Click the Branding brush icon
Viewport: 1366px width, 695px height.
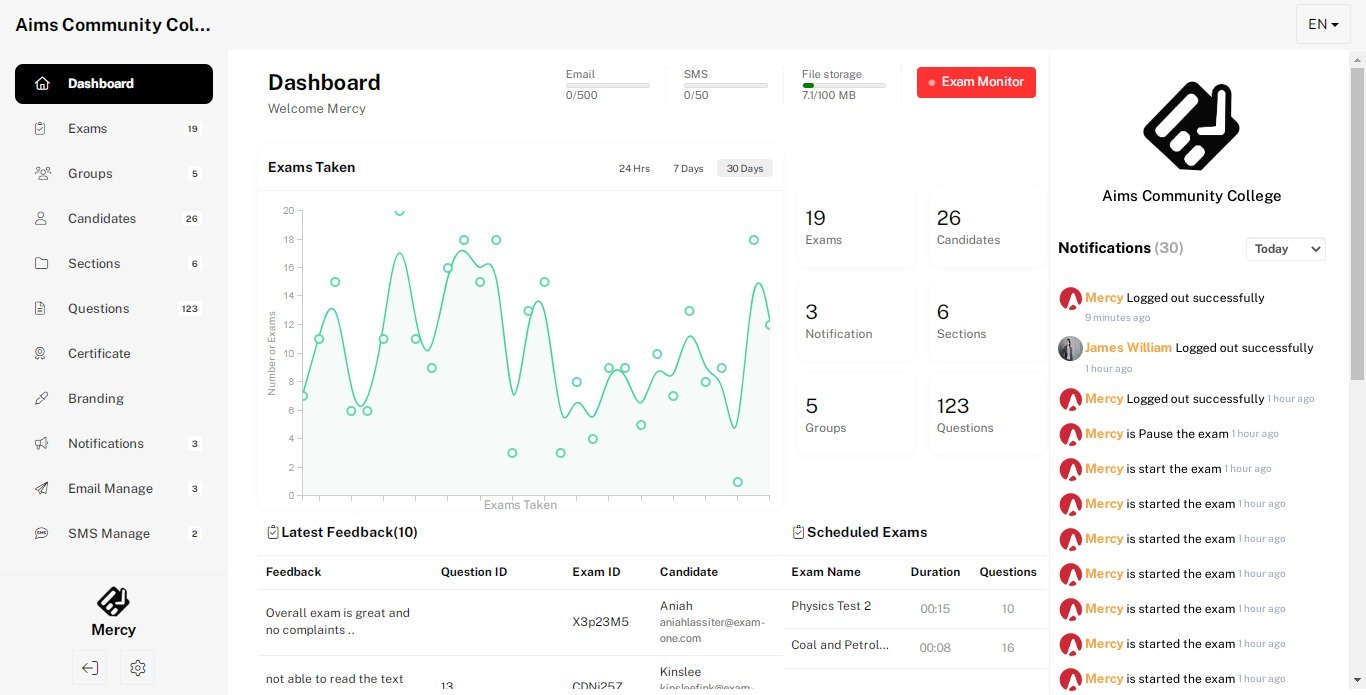click(x=41, y=399)
